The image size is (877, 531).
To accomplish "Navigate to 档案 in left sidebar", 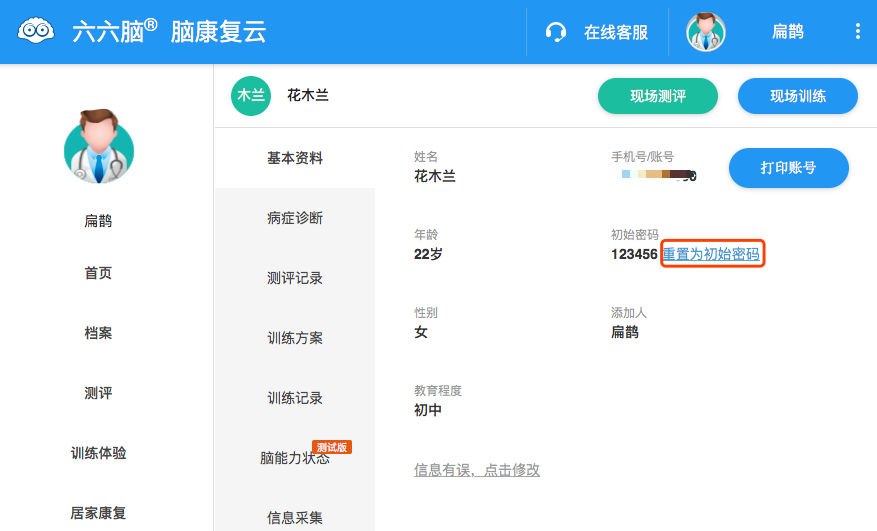I will point(98,333).
